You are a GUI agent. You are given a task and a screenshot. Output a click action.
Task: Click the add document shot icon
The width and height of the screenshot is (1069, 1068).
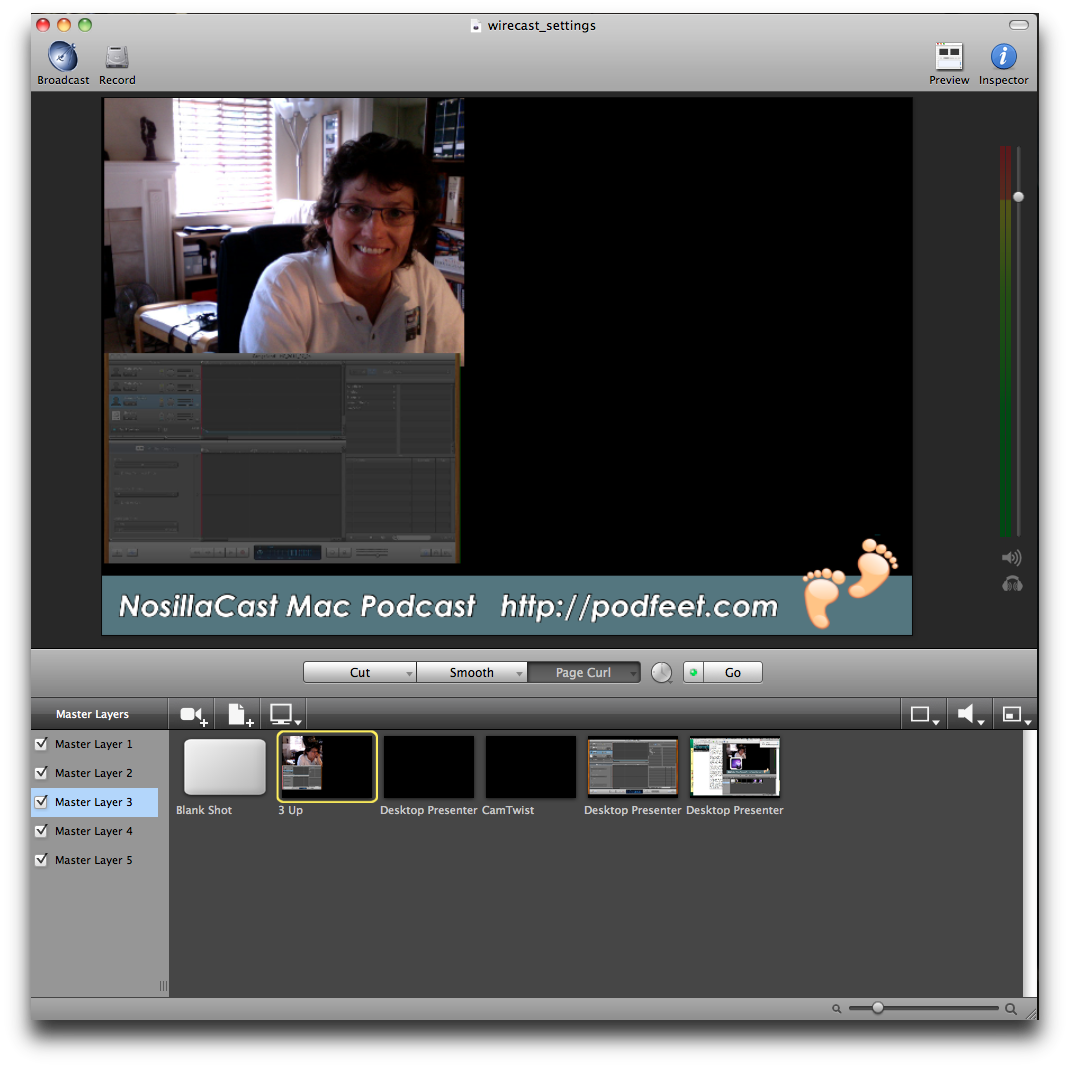(240, 715)
